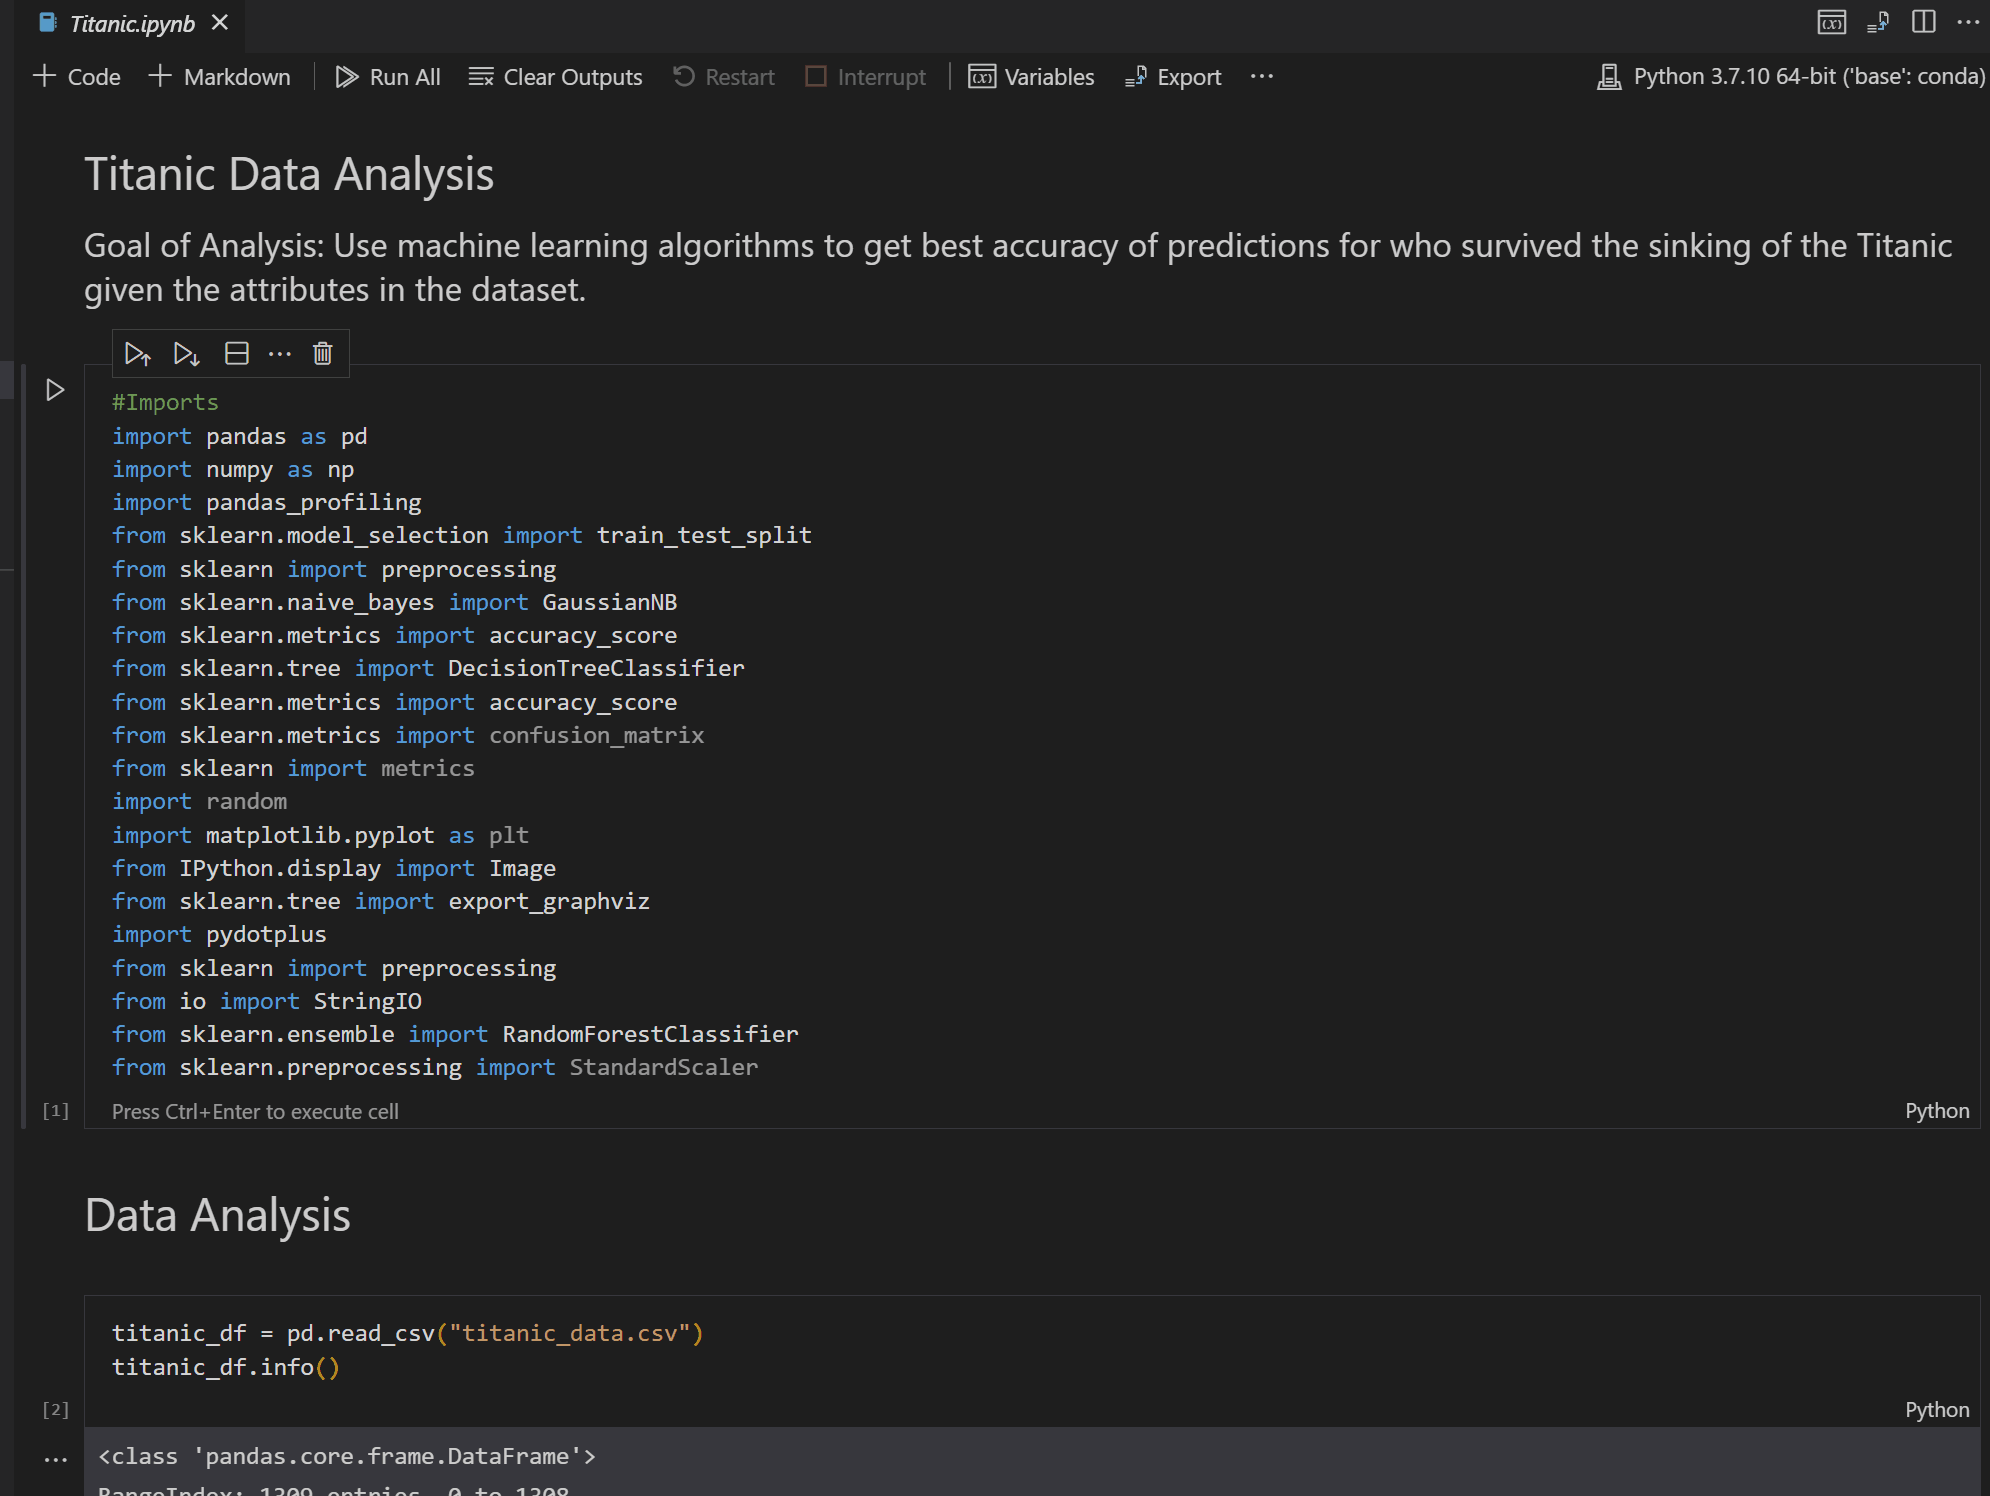Open notebook toolbar overflow menu
The width and height of the screenshot is (1990, 1496).
pos(1262,77)
